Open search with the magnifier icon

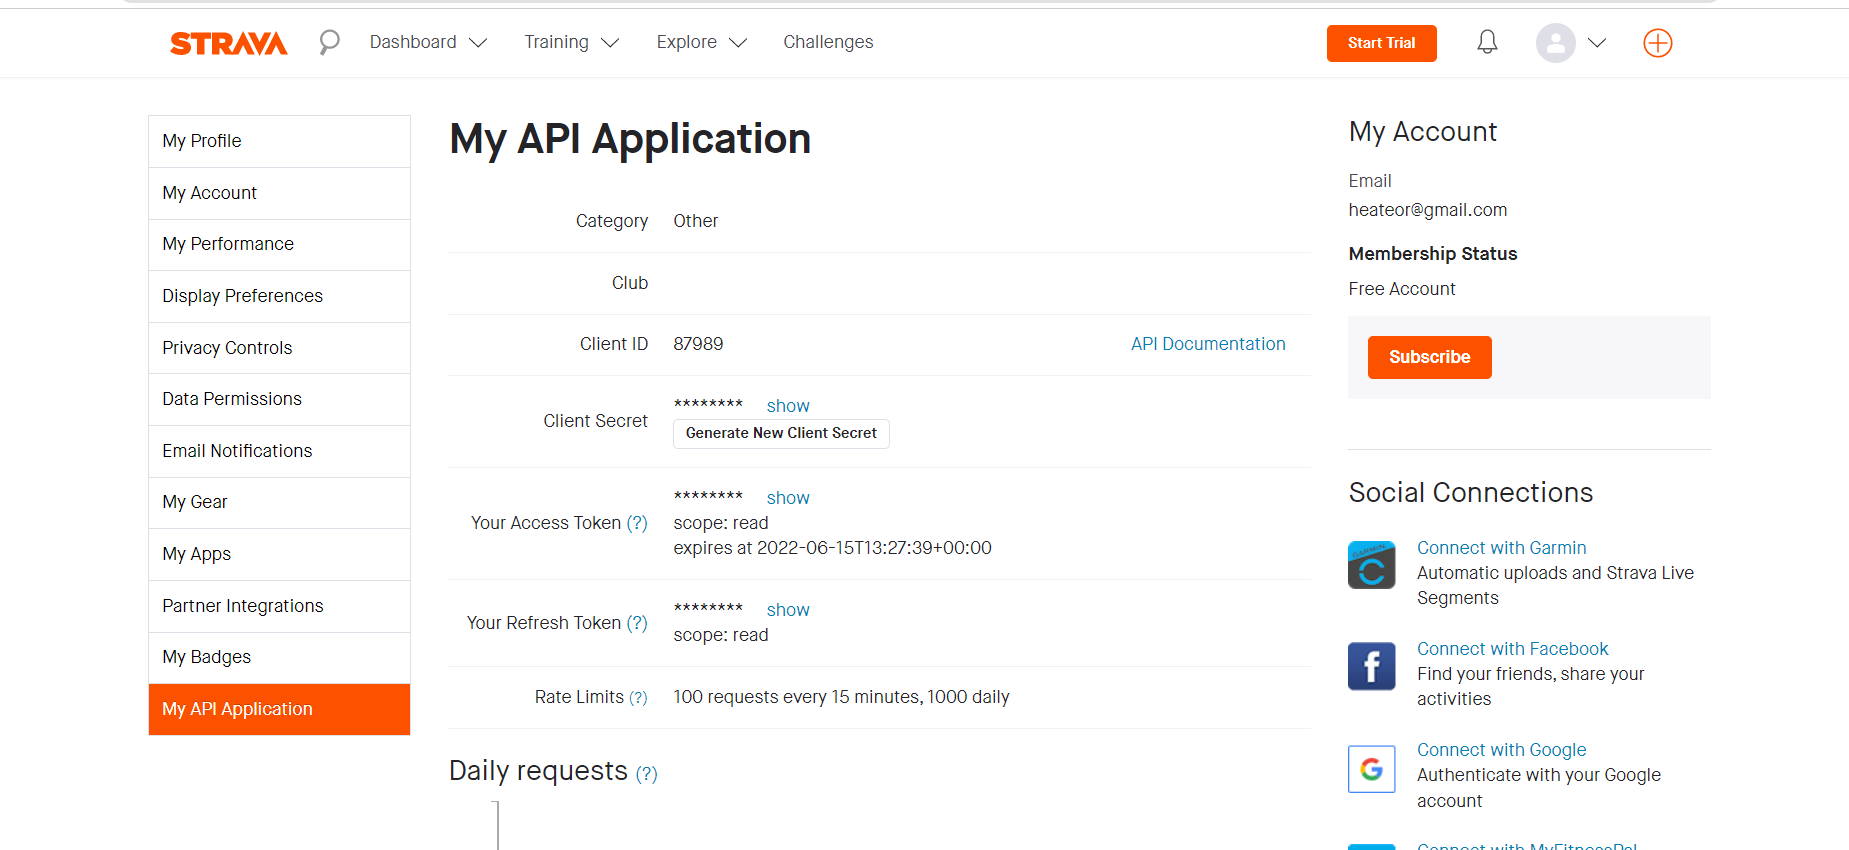click(329, 42)
